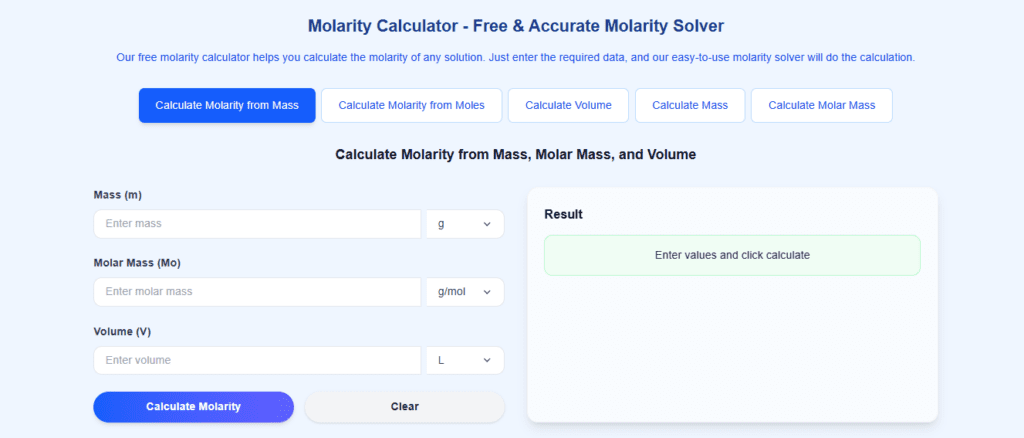Click the Enter mass input field

257,224
